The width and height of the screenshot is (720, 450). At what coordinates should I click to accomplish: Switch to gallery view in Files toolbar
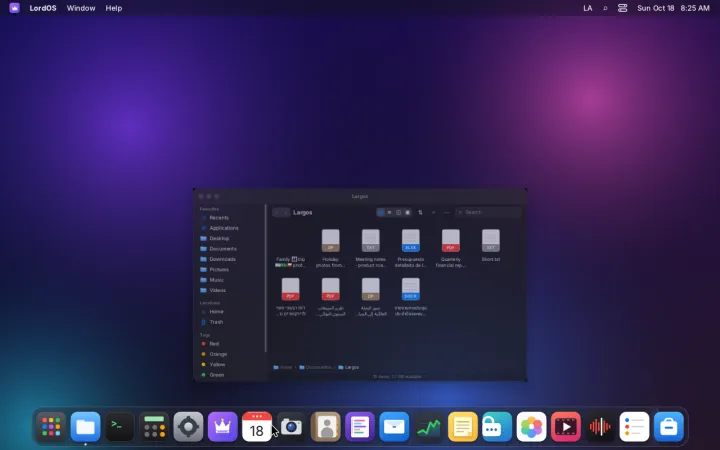407,212
